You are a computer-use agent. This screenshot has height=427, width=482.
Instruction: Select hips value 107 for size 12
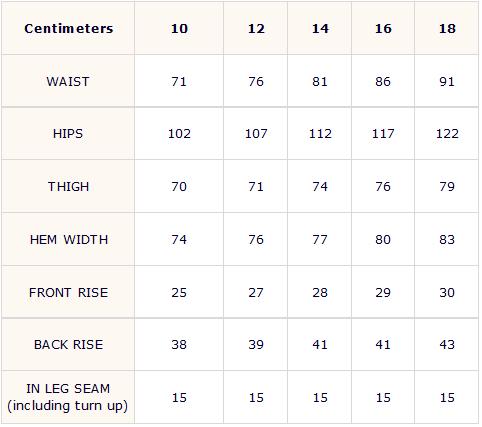tap(256, 134)
